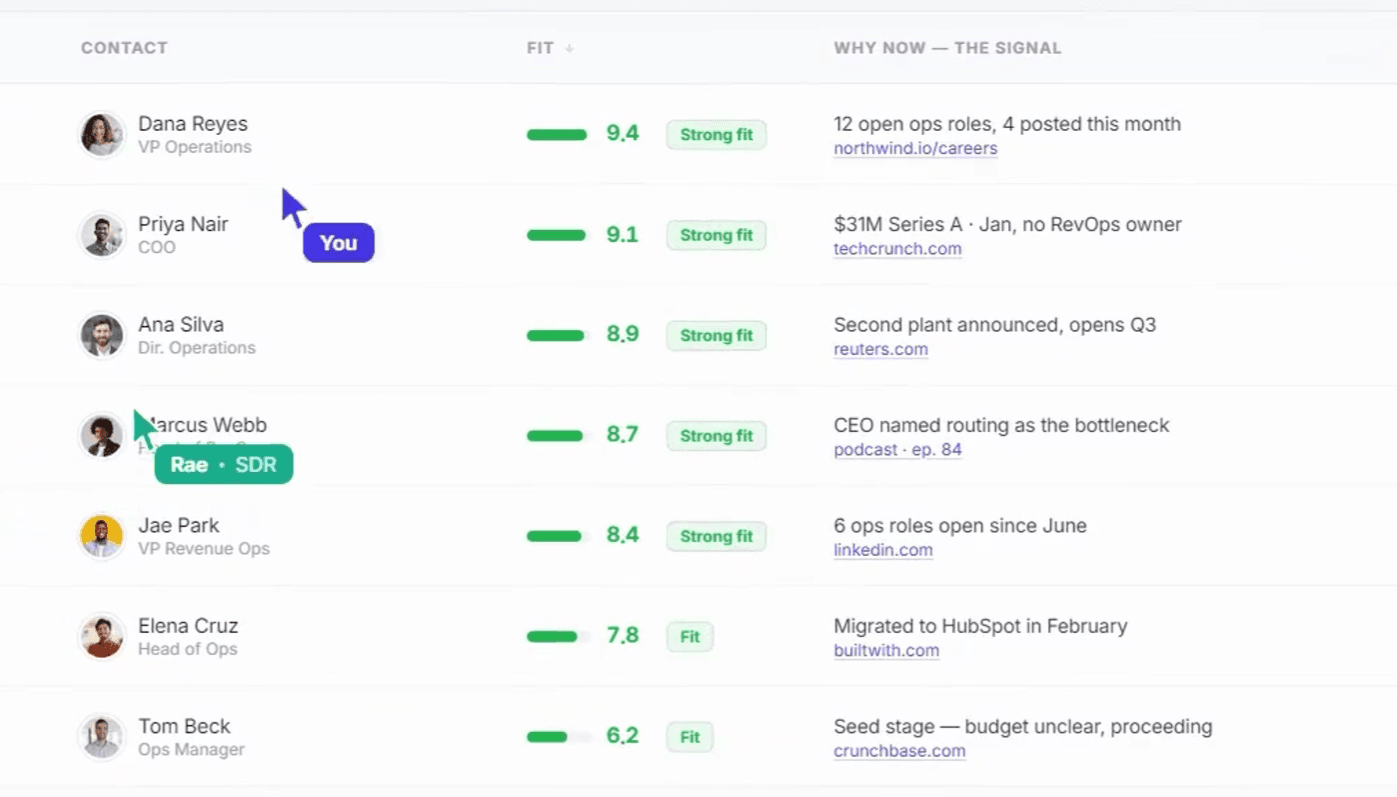This screenshot has height=797, width=1397.
Task: Click Elena Cruz's avatar photo
Action: pyautogui.click(x=102, y=636)
